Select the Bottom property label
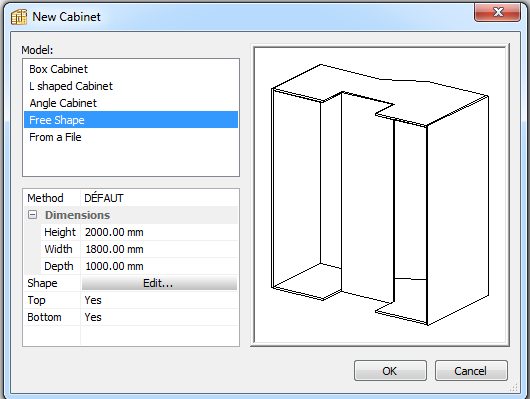The height and width of the screenshot is (399, 530). [44, 317]
